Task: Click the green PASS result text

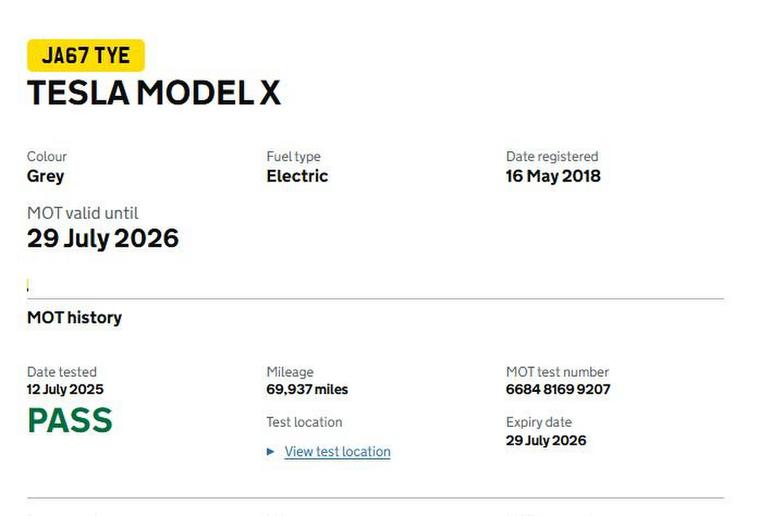Action: 70,421
